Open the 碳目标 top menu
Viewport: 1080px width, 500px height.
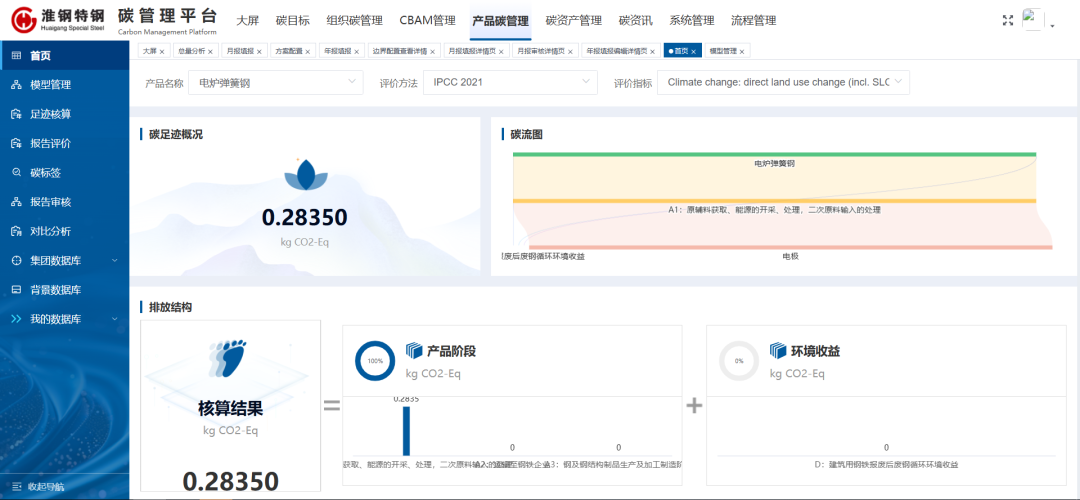click(293, 21)
